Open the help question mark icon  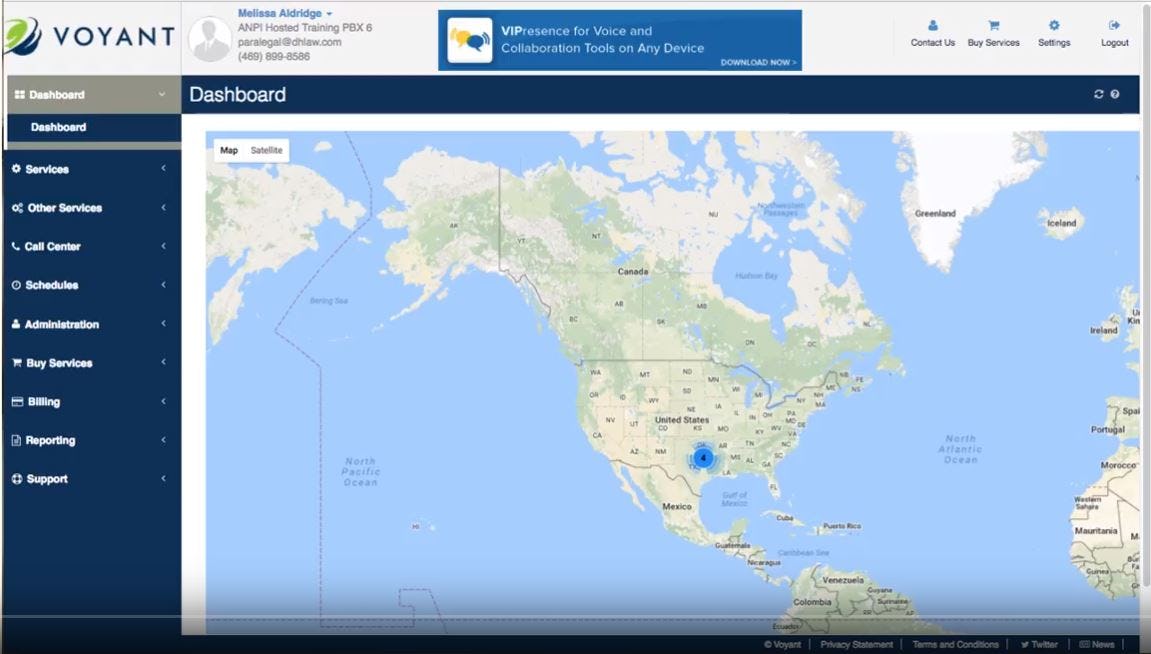point(1114,93)
